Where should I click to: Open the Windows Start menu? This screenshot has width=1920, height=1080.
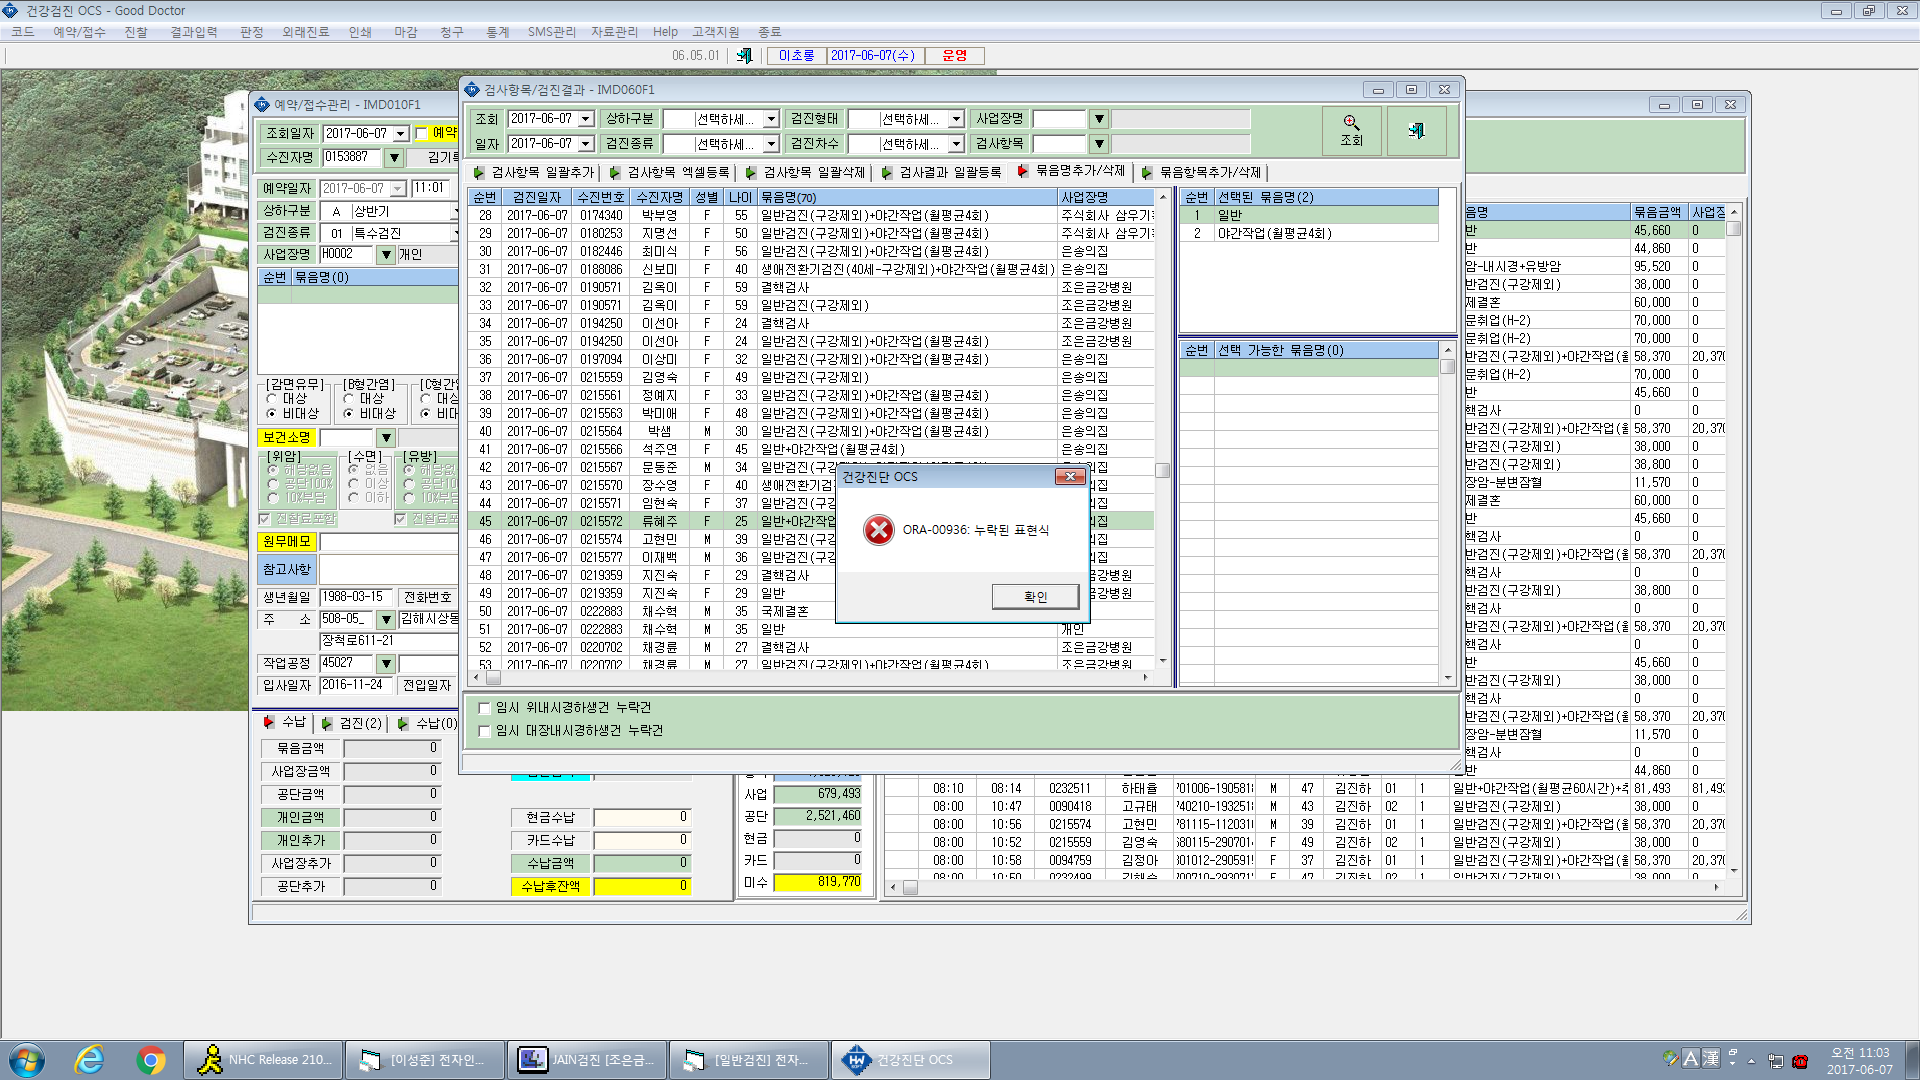pyautogui.click(x=27, y=1059)
